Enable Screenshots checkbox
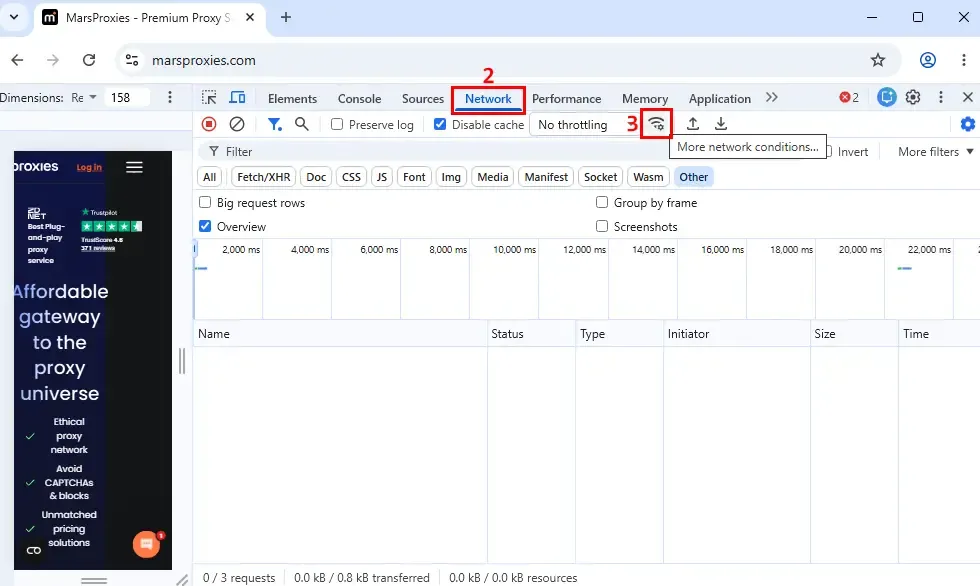Viewport: 980px width, 586px height. 602,226
